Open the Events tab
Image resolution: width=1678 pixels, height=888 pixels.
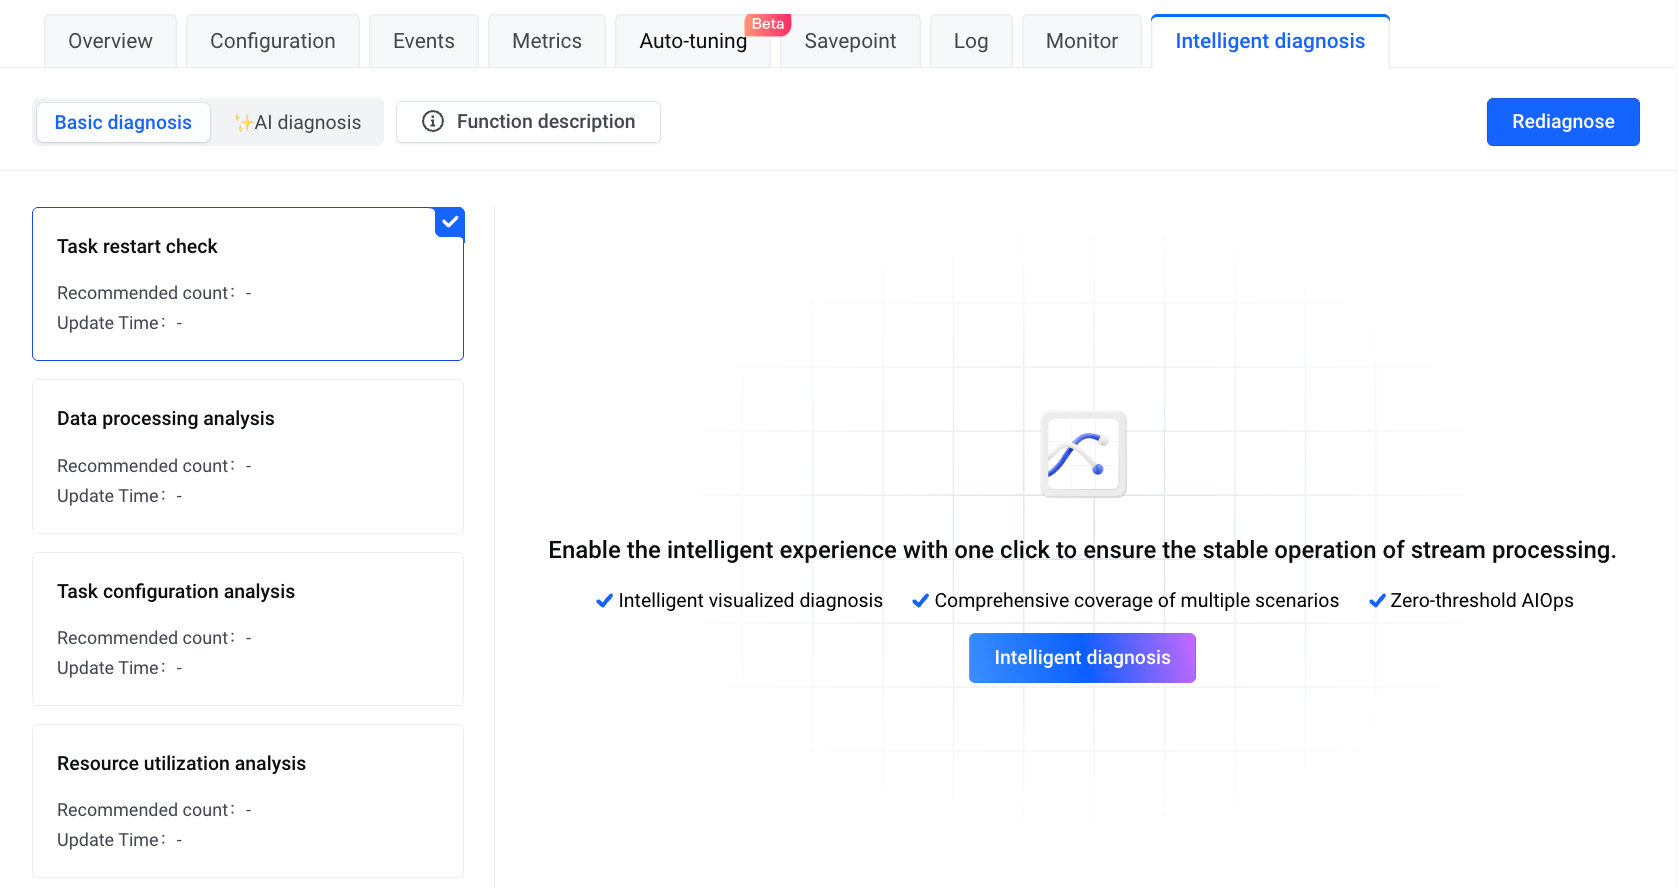[x=424, y=41]
